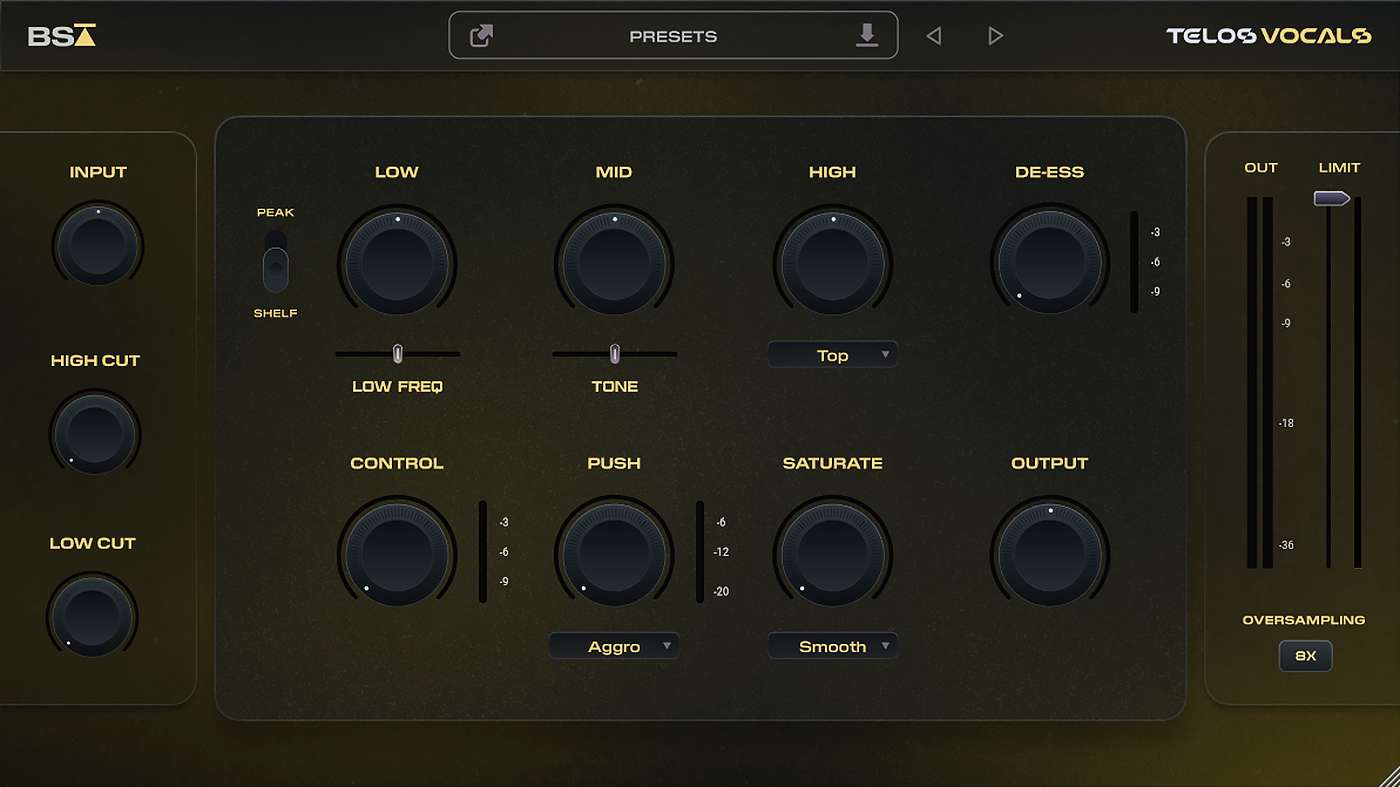Screen dimensions: 1400x787
Task: Open the Push Aggro mode dropdown
Action: pyautogui.click(x=614, y=646)
